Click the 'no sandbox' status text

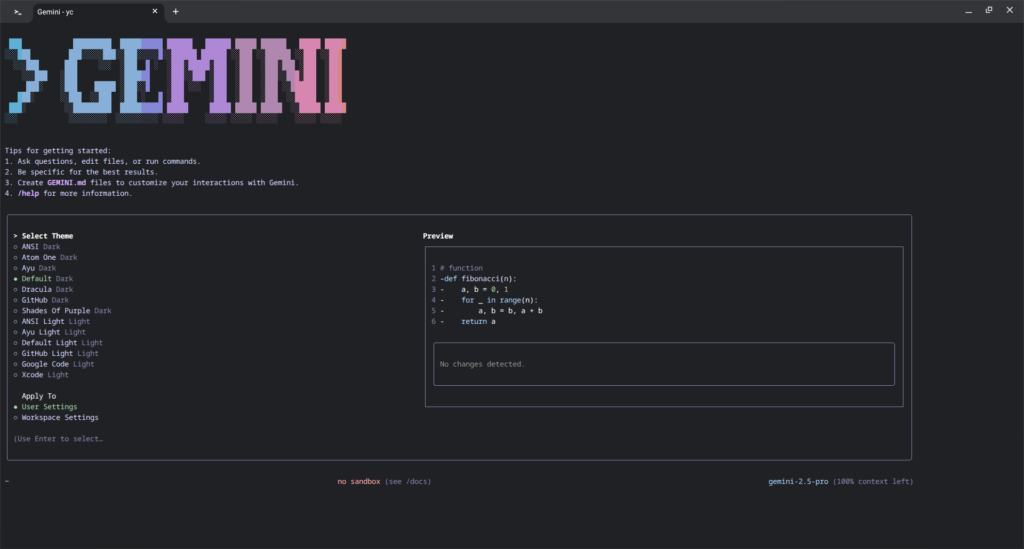(359, 482)
